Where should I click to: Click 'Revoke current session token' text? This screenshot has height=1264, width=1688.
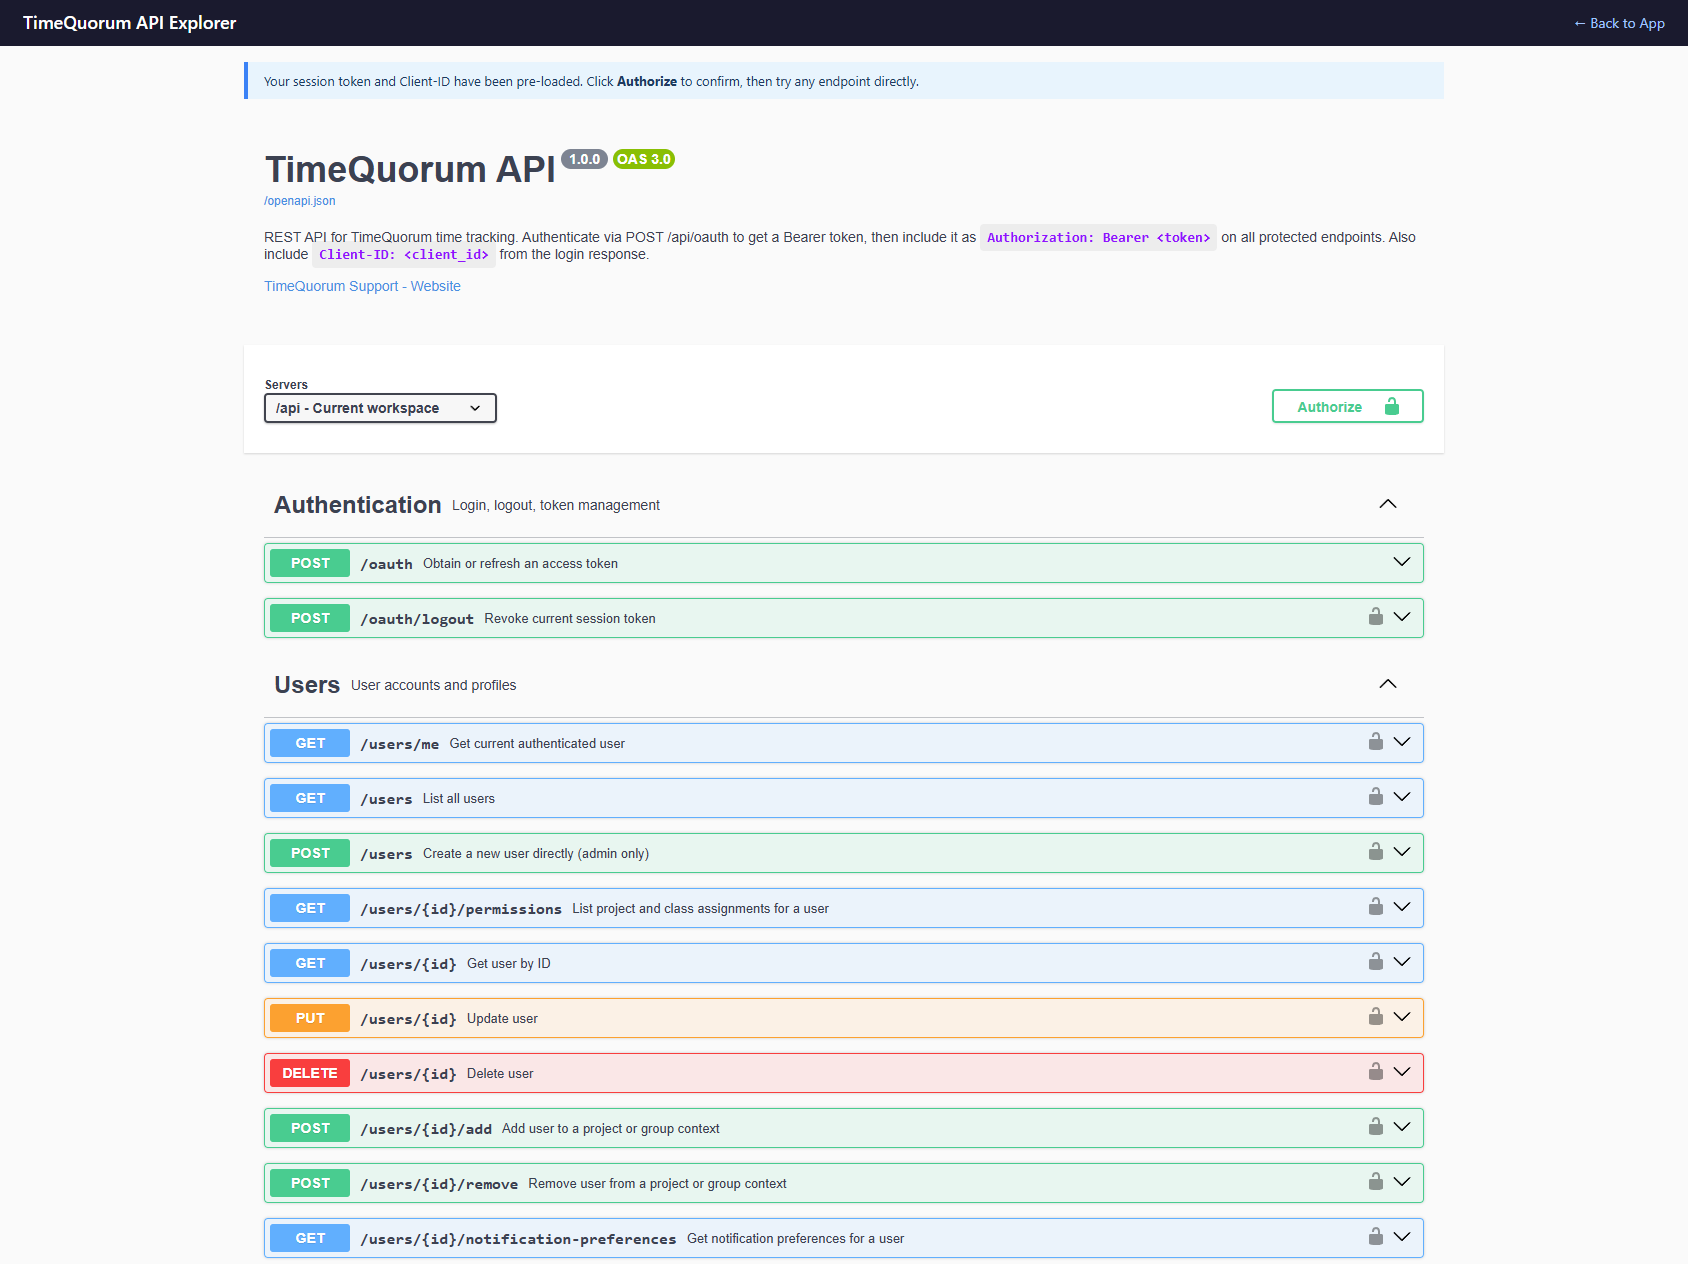point(570,618)
